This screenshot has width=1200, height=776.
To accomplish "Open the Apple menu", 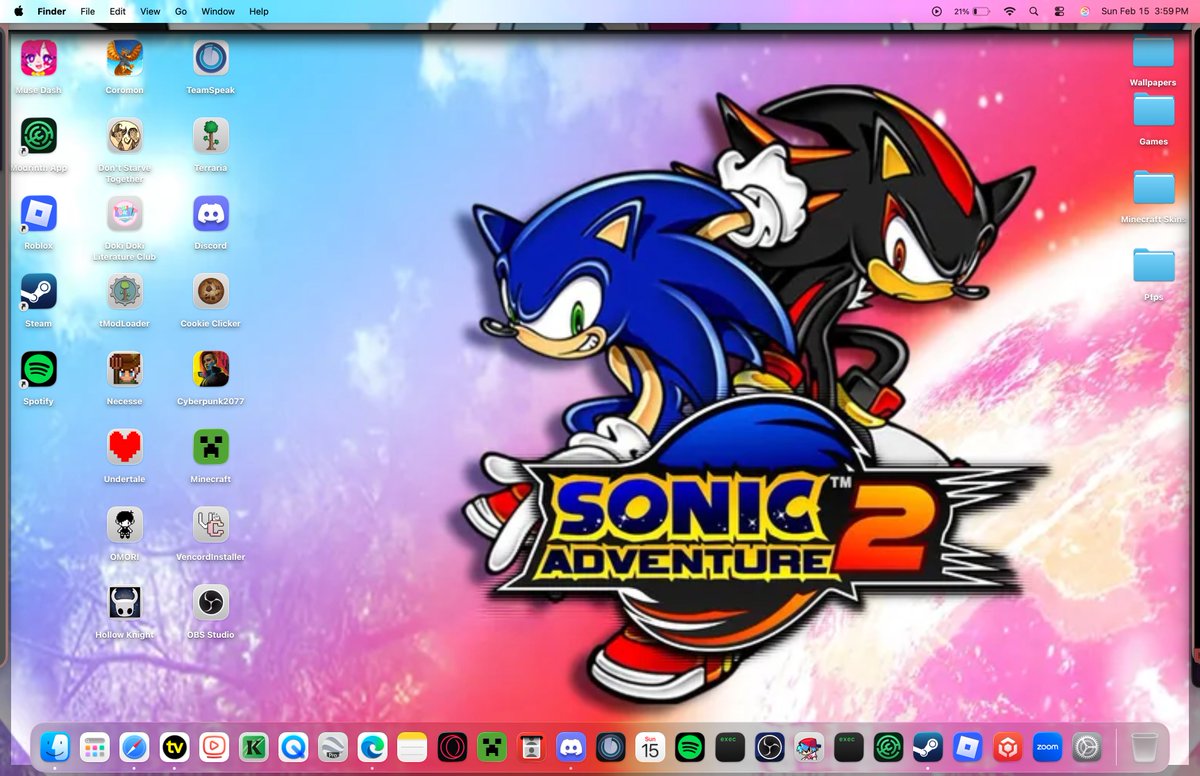I will coord(18,11).
